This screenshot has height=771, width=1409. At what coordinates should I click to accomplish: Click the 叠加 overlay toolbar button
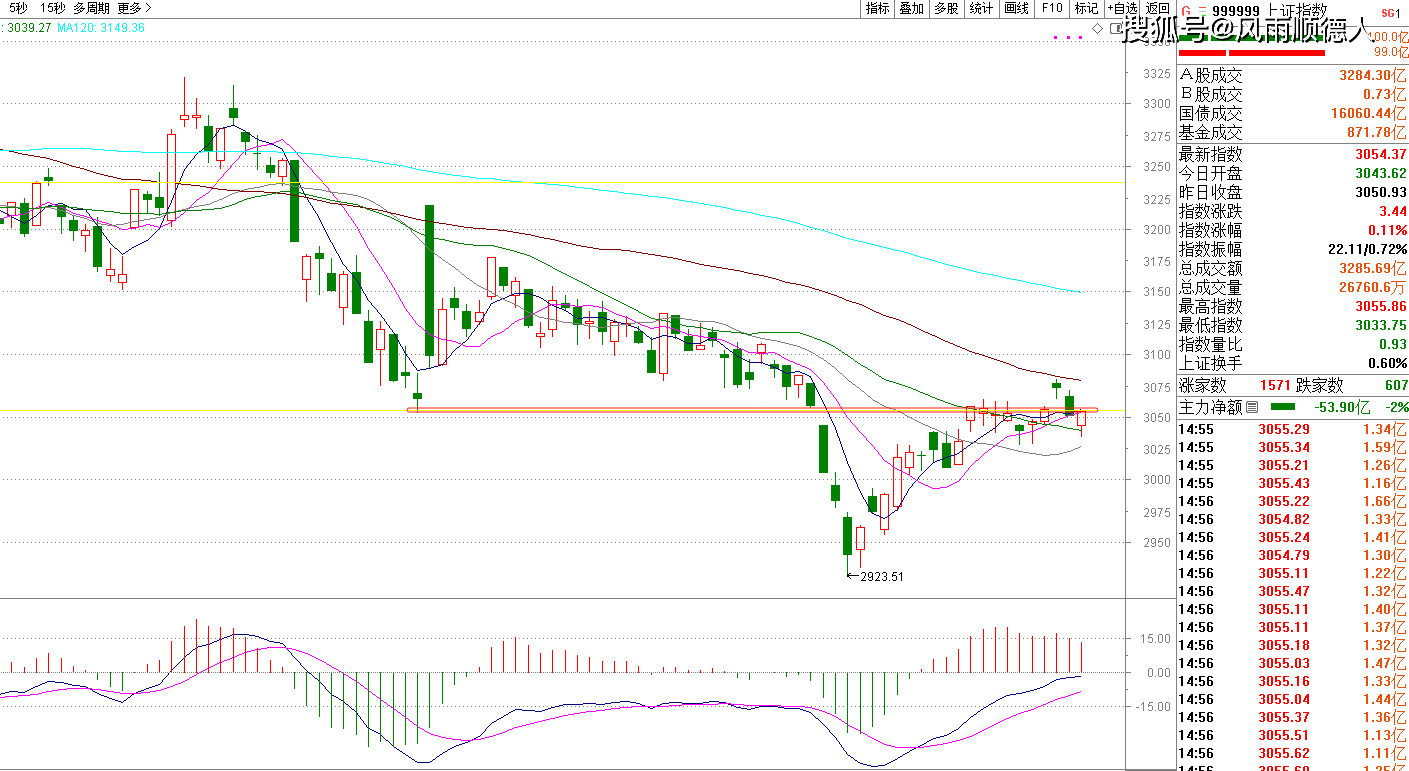pos(912,8)
